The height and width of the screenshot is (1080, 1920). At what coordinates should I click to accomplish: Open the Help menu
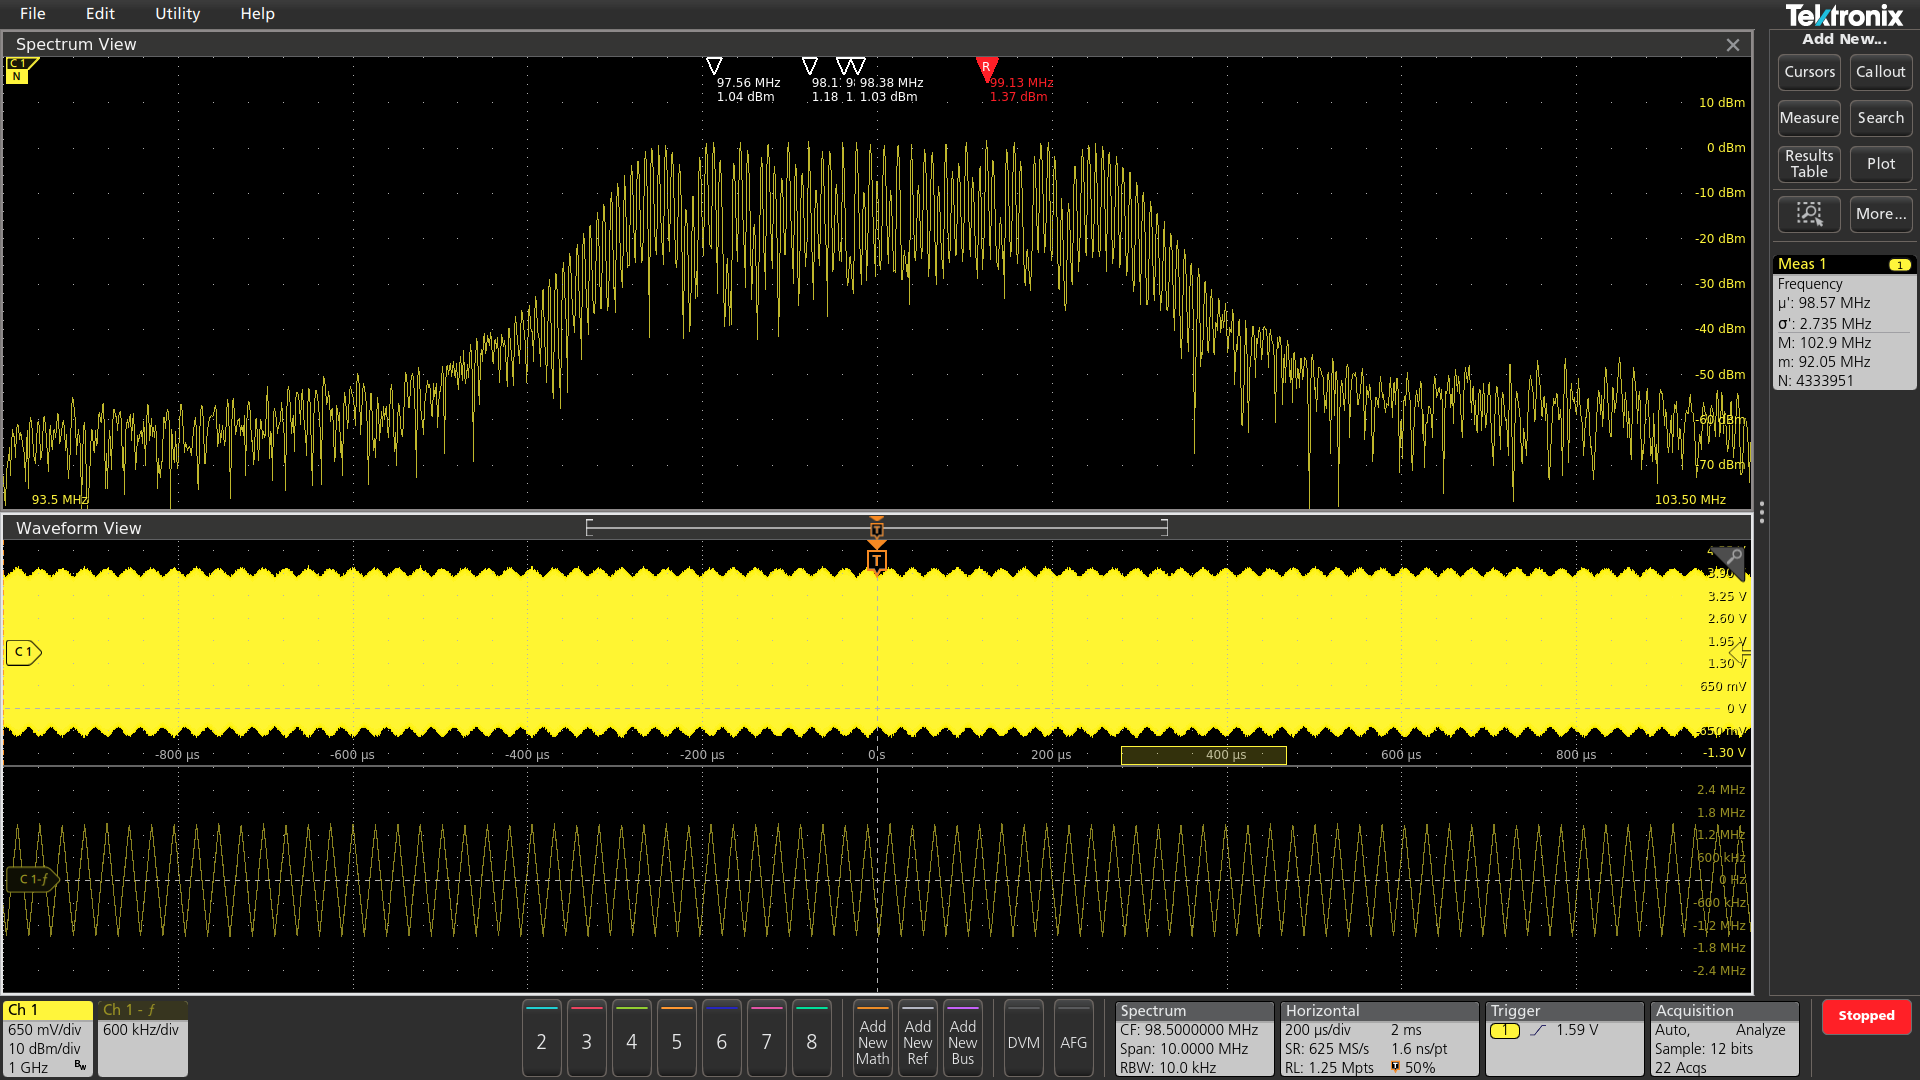257,14
